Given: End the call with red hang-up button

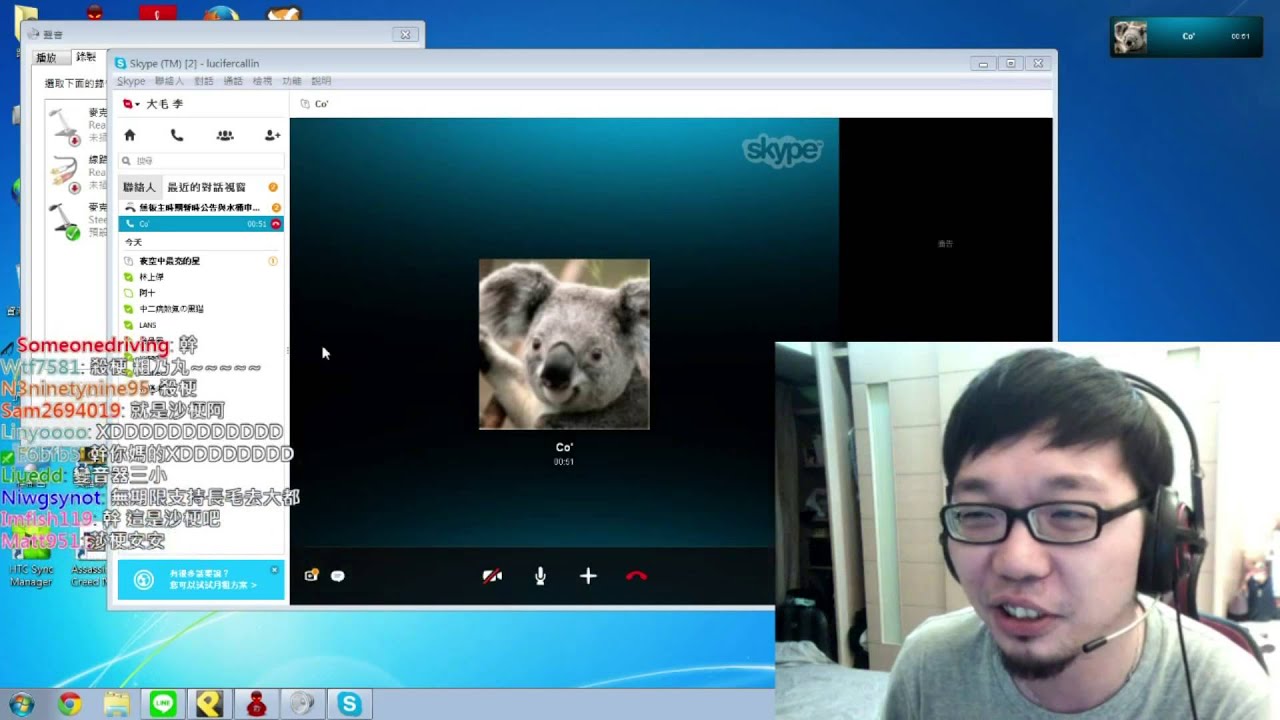Looking at the screenshot, I should coord(636,576).
